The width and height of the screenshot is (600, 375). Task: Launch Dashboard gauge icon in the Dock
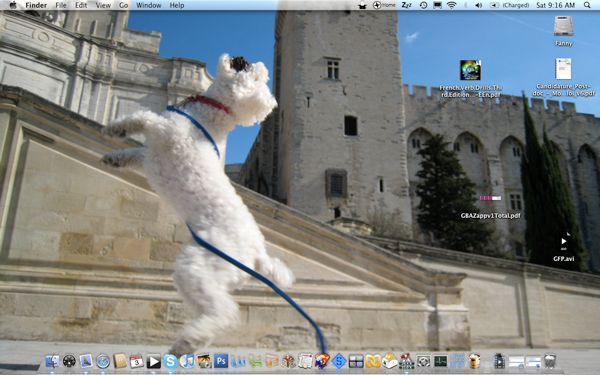[x=69, y=361]
